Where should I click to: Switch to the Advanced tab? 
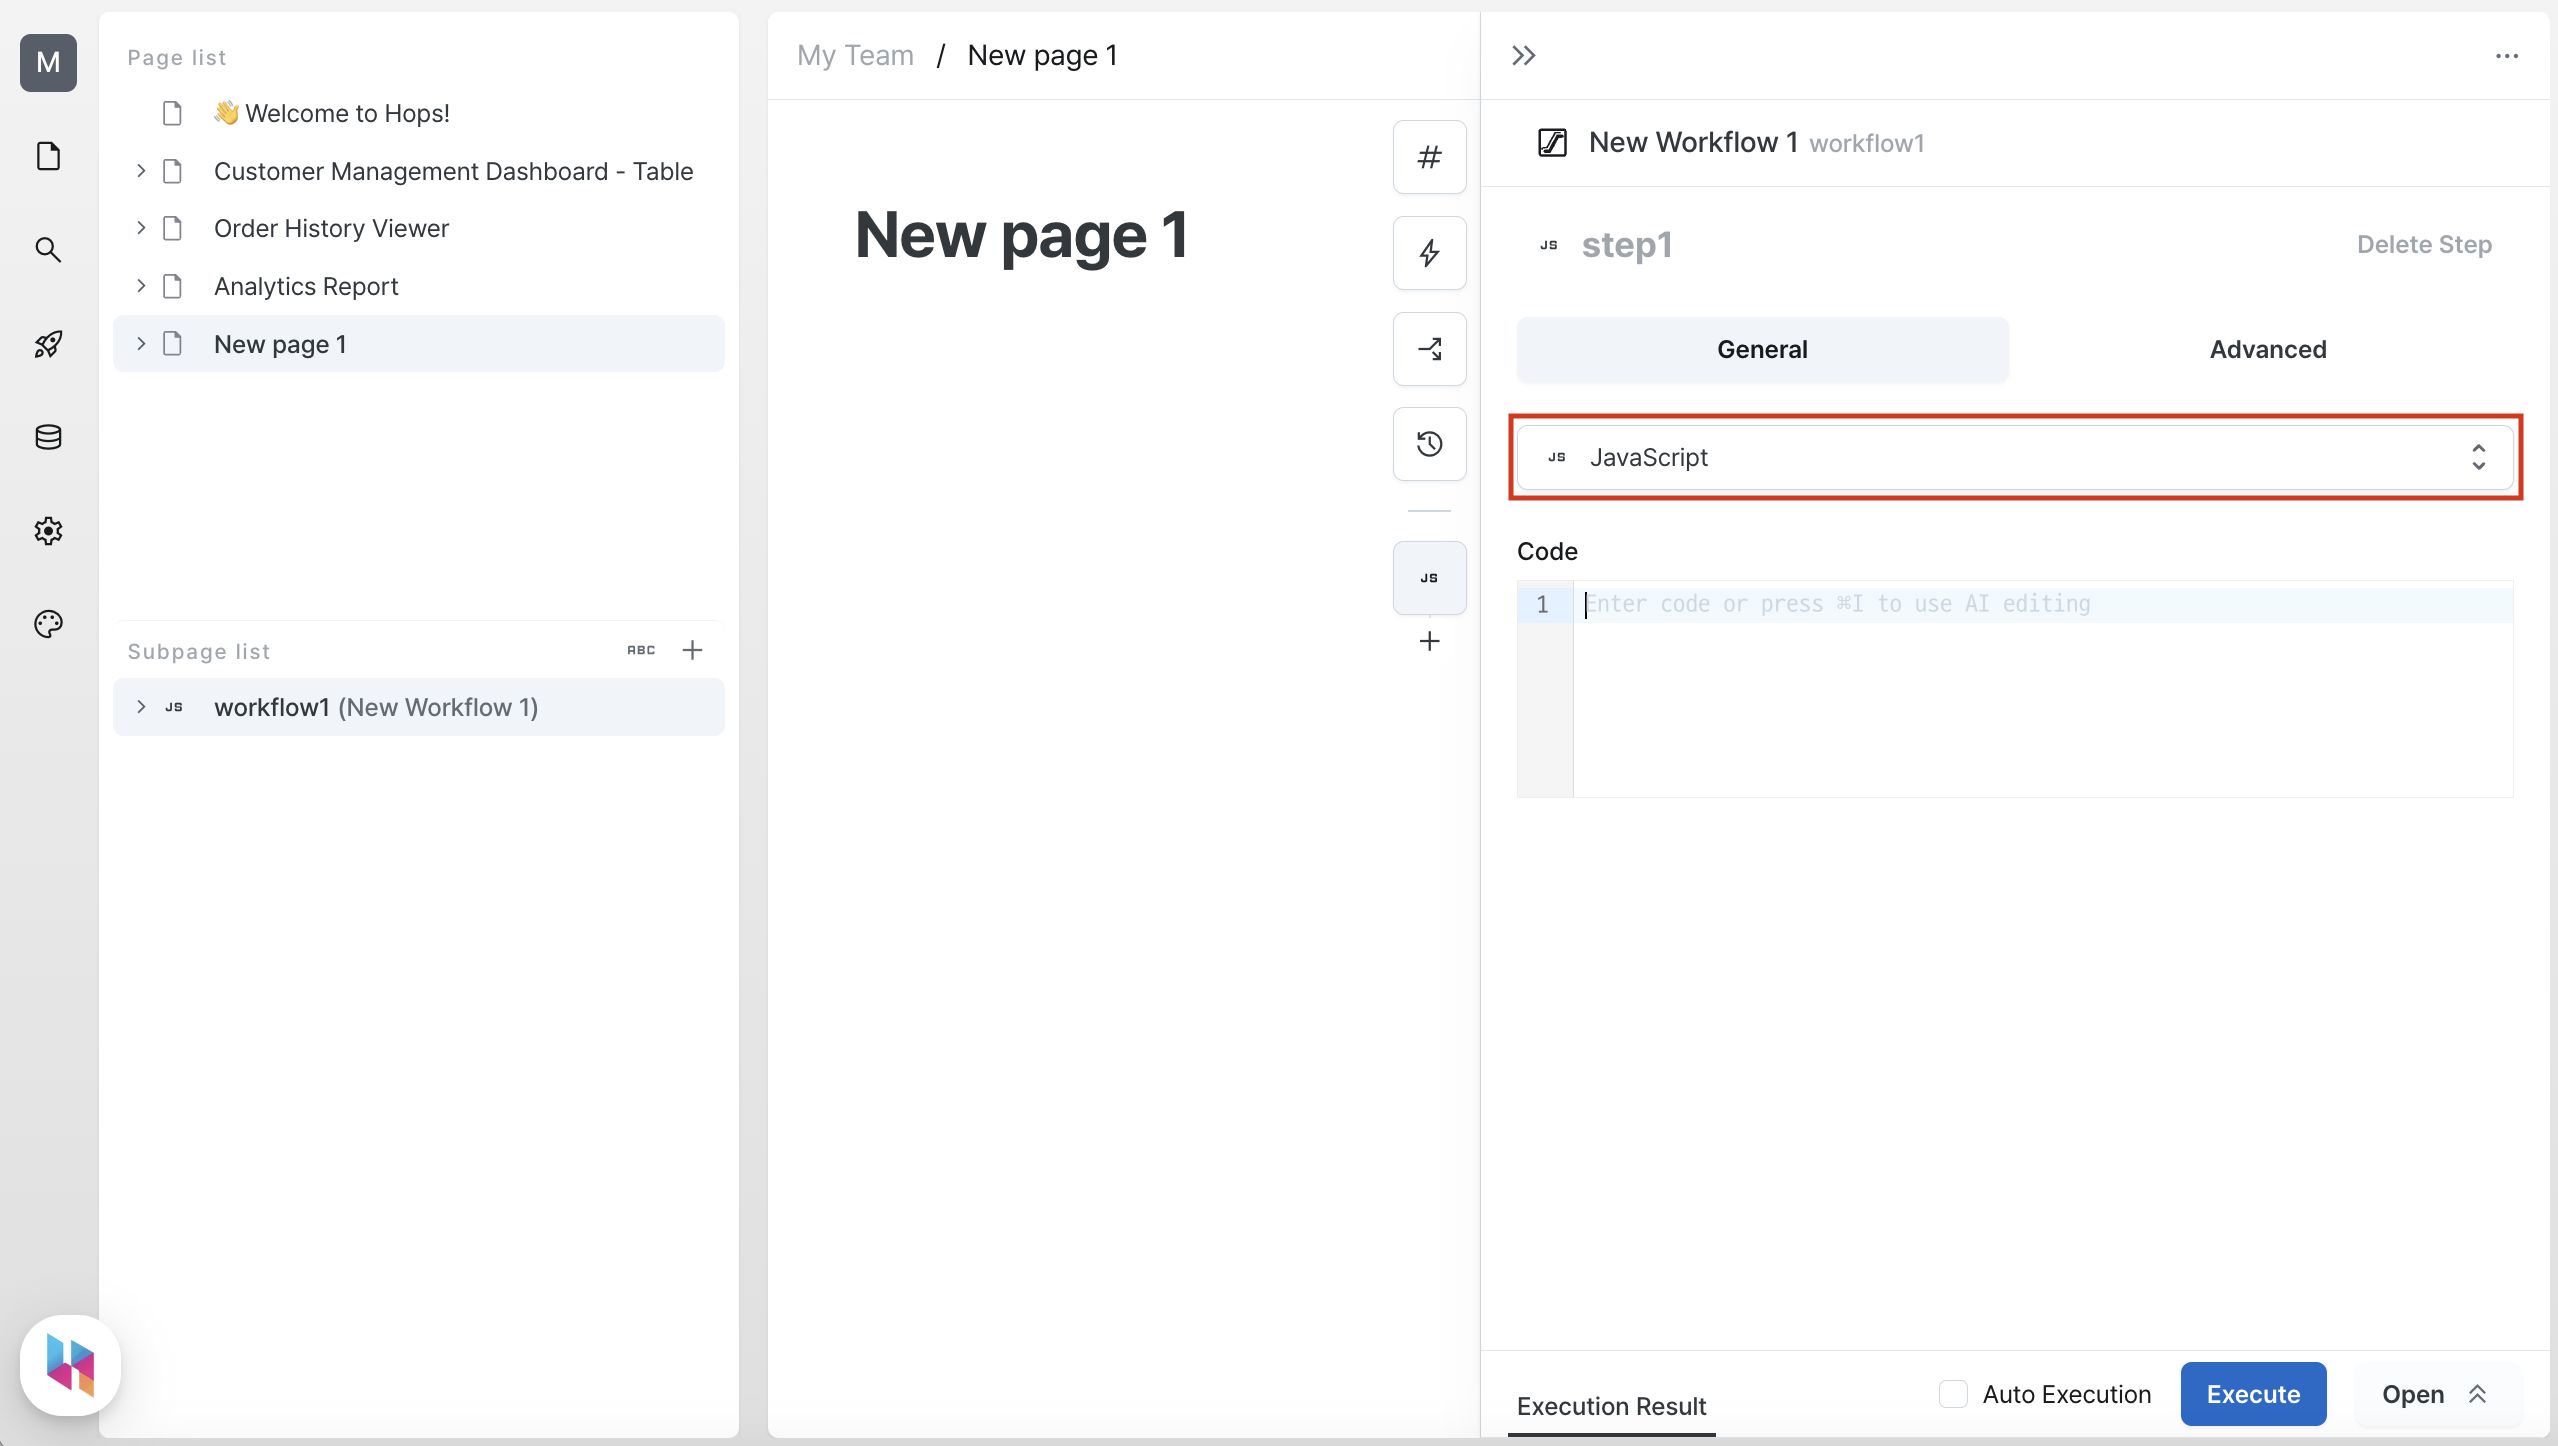(2268, 348)
